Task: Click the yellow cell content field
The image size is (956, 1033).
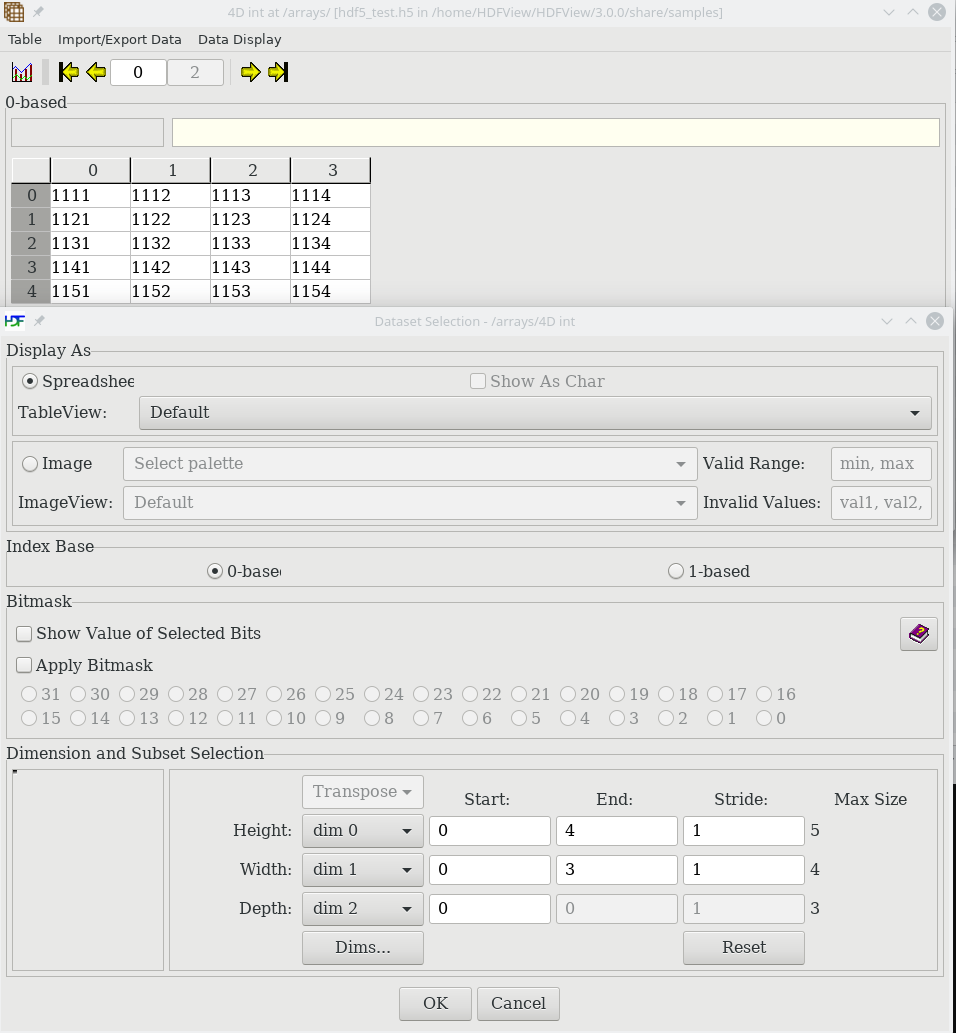Action: 556,132
